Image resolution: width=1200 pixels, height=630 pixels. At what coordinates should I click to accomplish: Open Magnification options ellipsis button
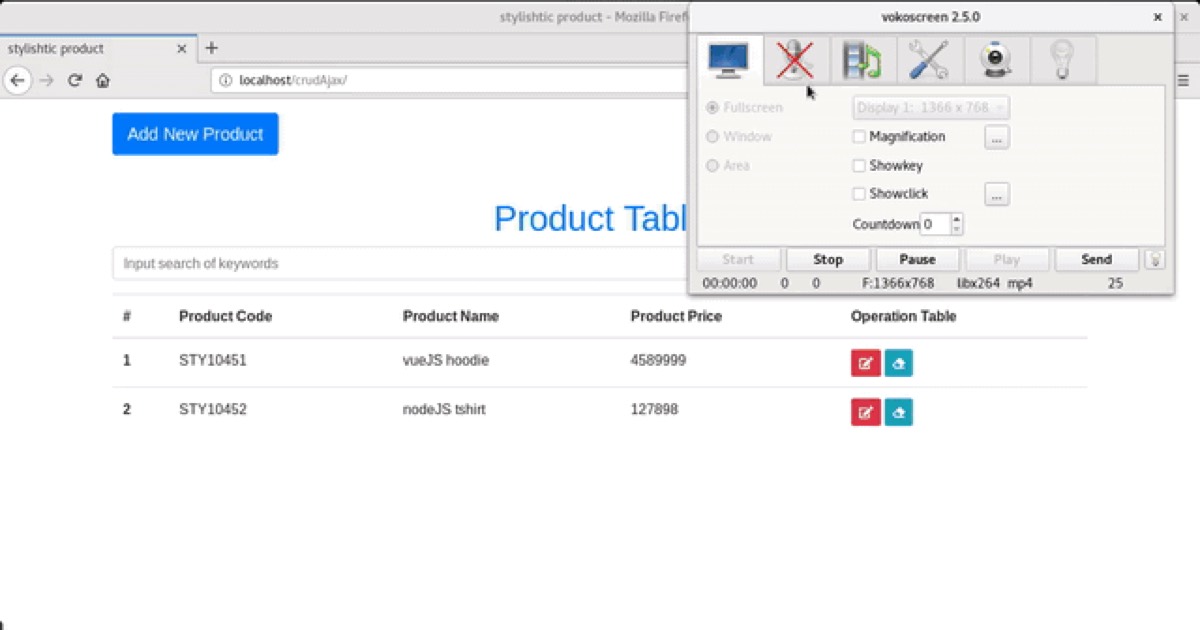point(996,137)
